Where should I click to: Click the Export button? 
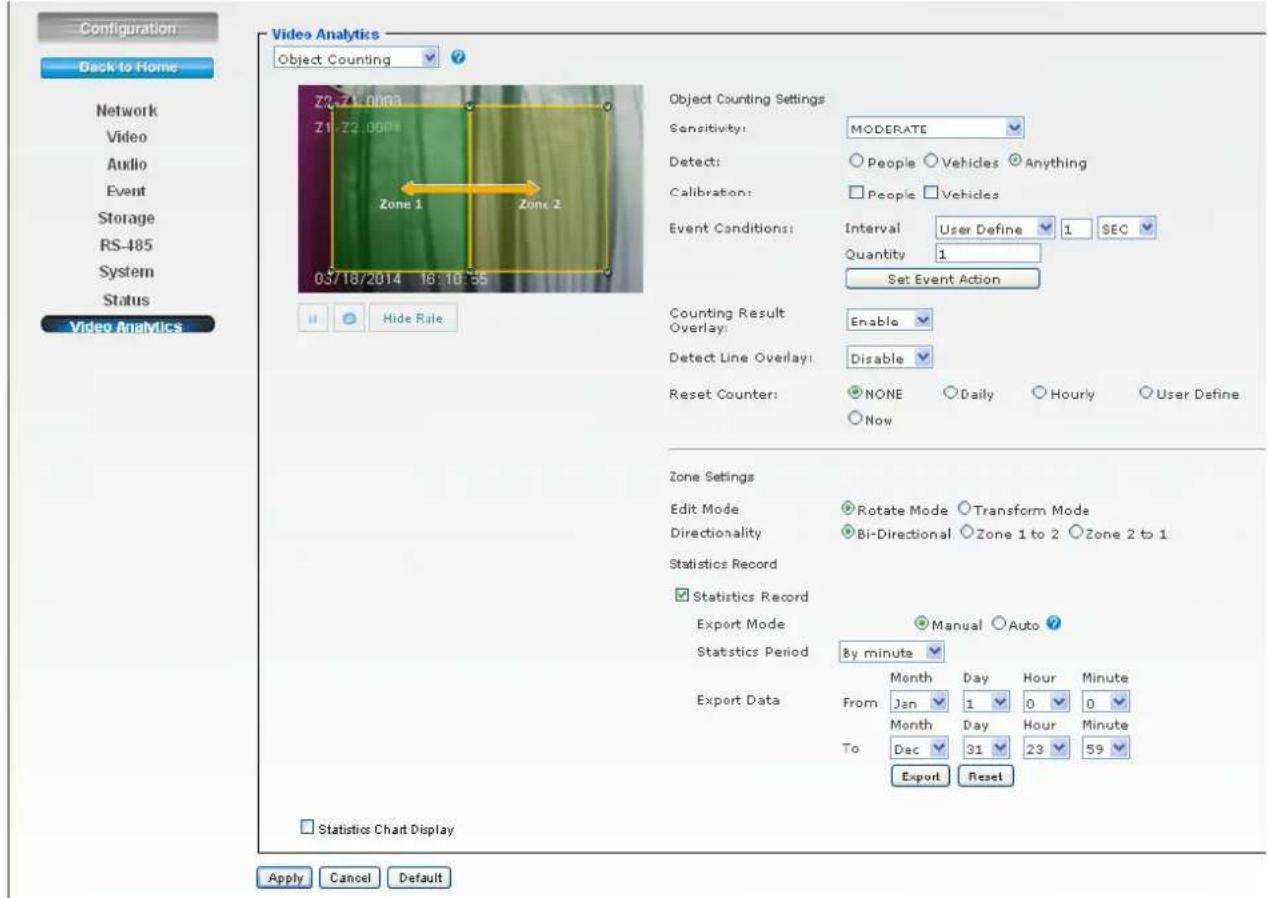(x=920, y=775)
